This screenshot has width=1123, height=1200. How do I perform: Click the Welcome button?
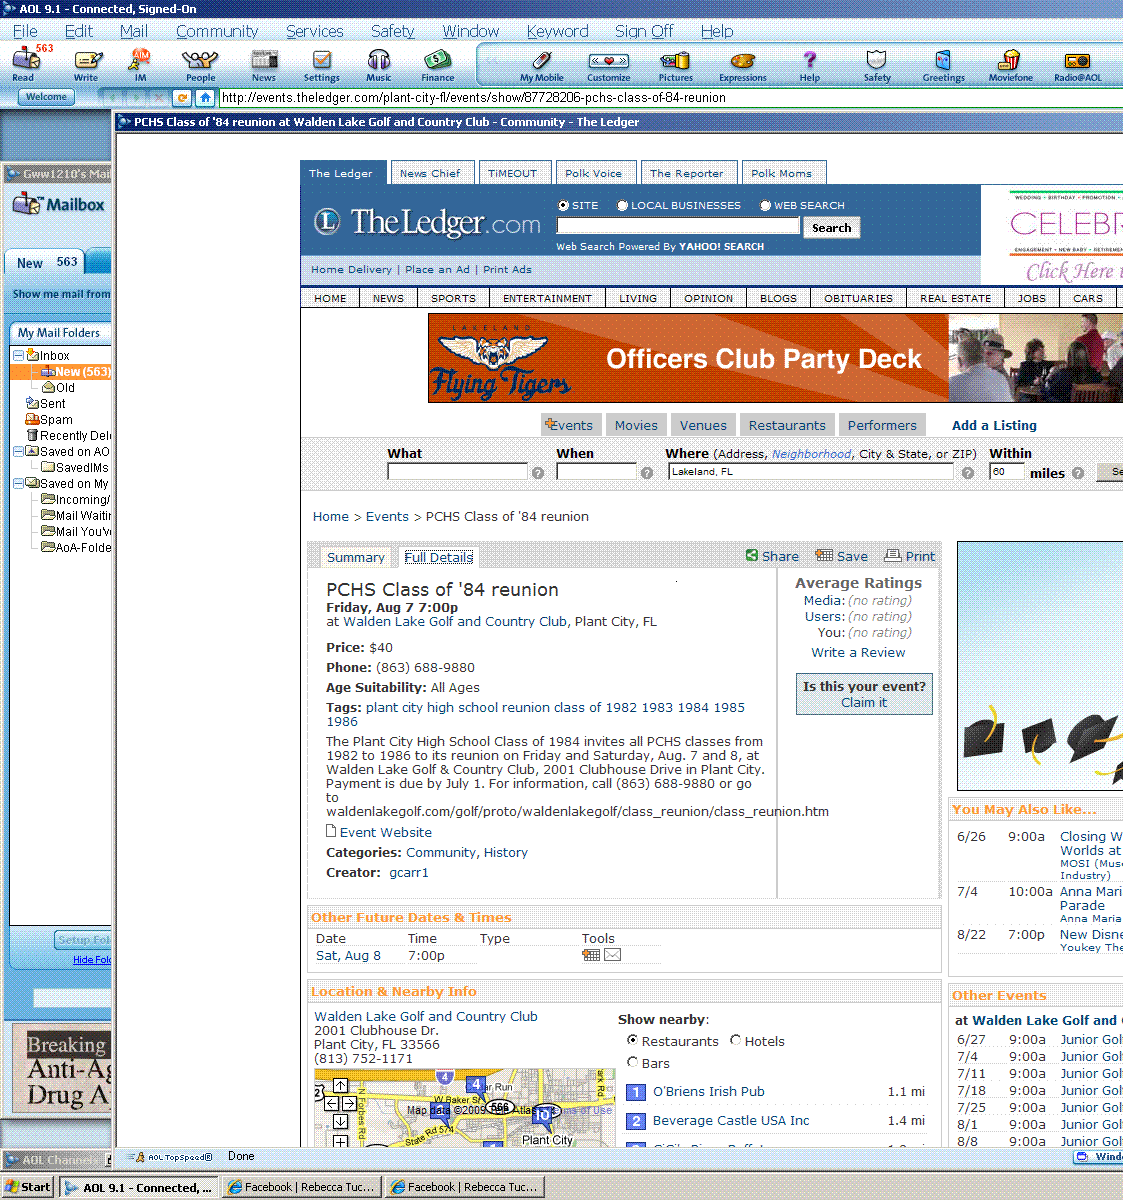(46, 97)
